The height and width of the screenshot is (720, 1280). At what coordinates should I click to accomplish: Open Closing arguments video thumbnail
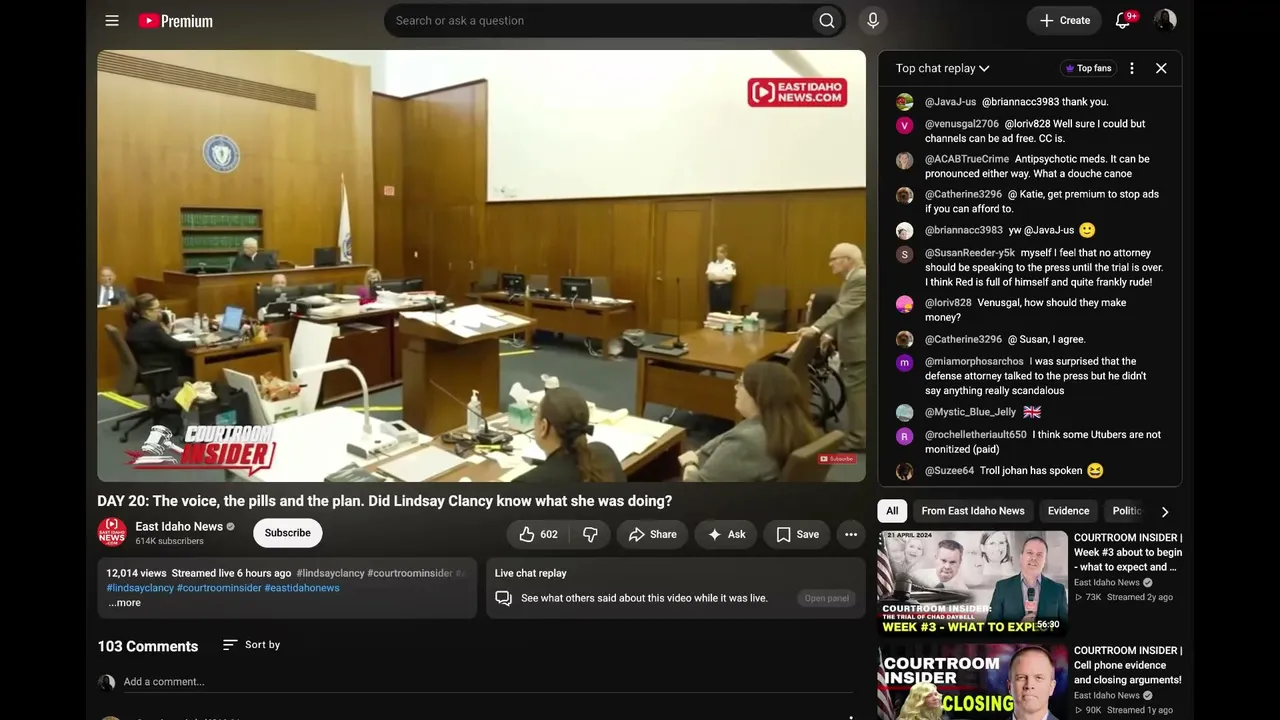click(x=973, y=682)
